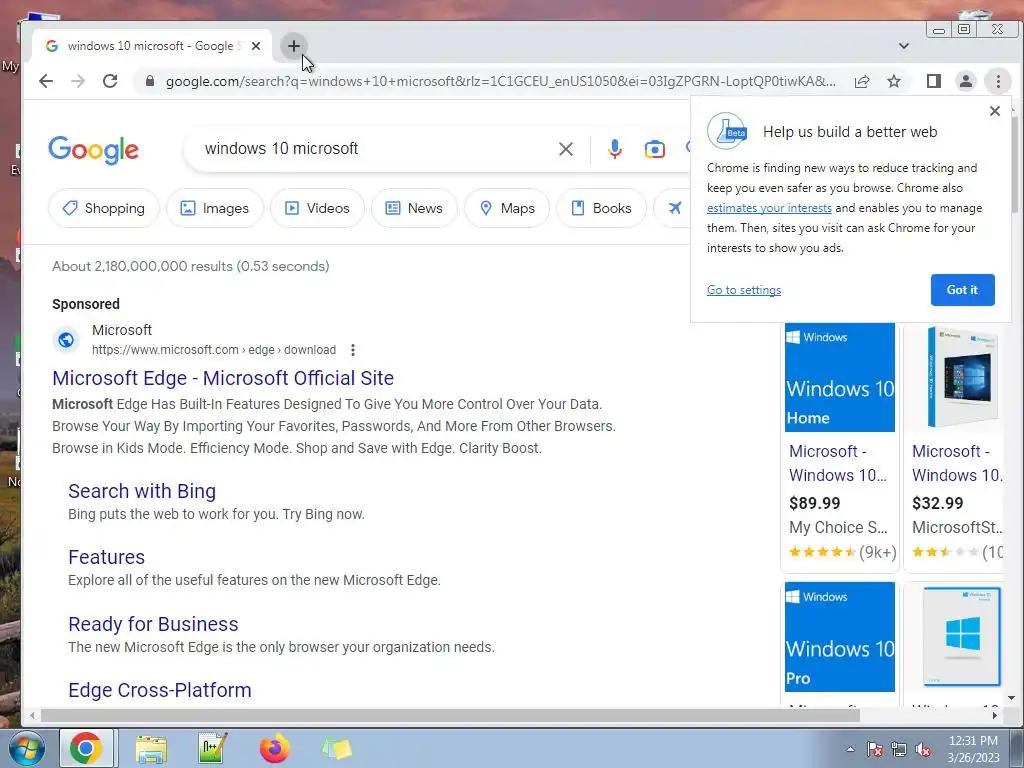The width and height of the screenshot is (1024, 768).
Task: Reload the page
Action: (x=110, y=81)
